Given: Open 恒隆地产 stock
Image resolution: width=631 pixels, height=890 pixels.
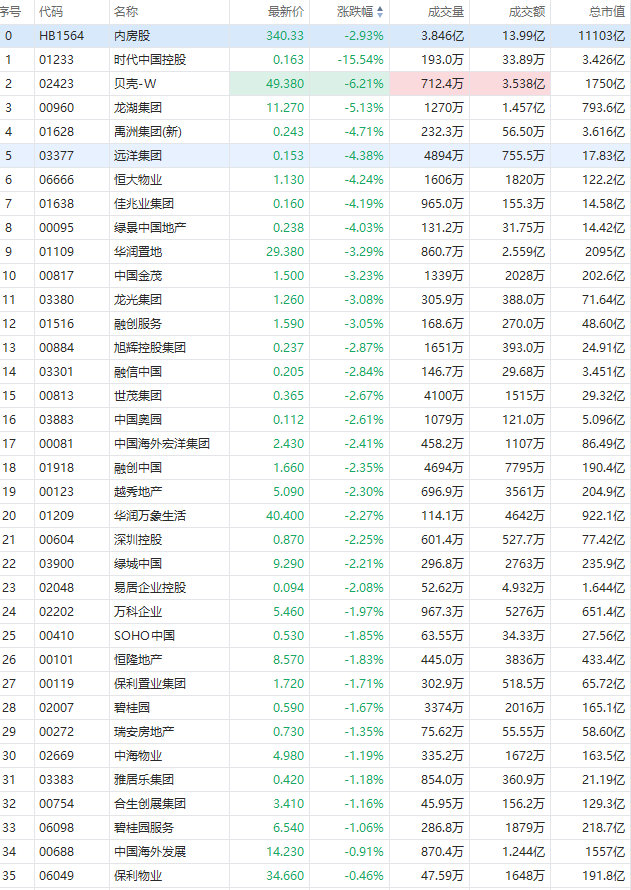Looking at the screenshot, I should click(x=138, y=660).
